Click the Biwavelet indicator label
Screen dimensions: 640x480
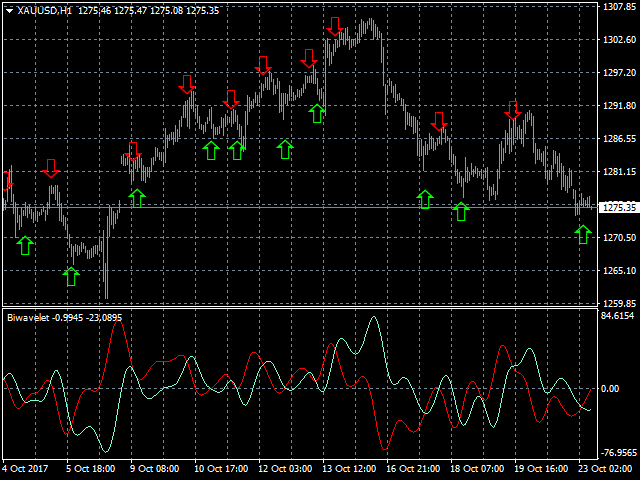pyautogui.click(x=28, y=318)
